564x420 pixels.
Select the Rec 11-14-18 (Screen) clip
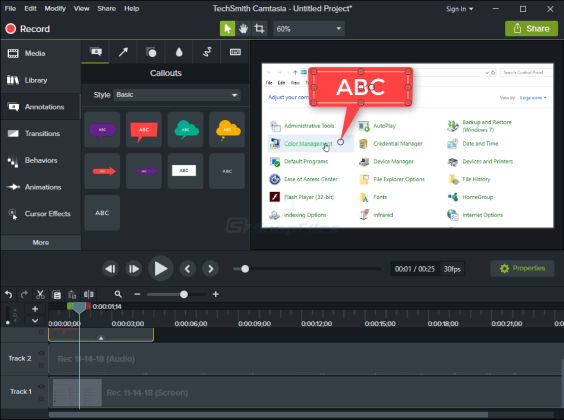306,392
